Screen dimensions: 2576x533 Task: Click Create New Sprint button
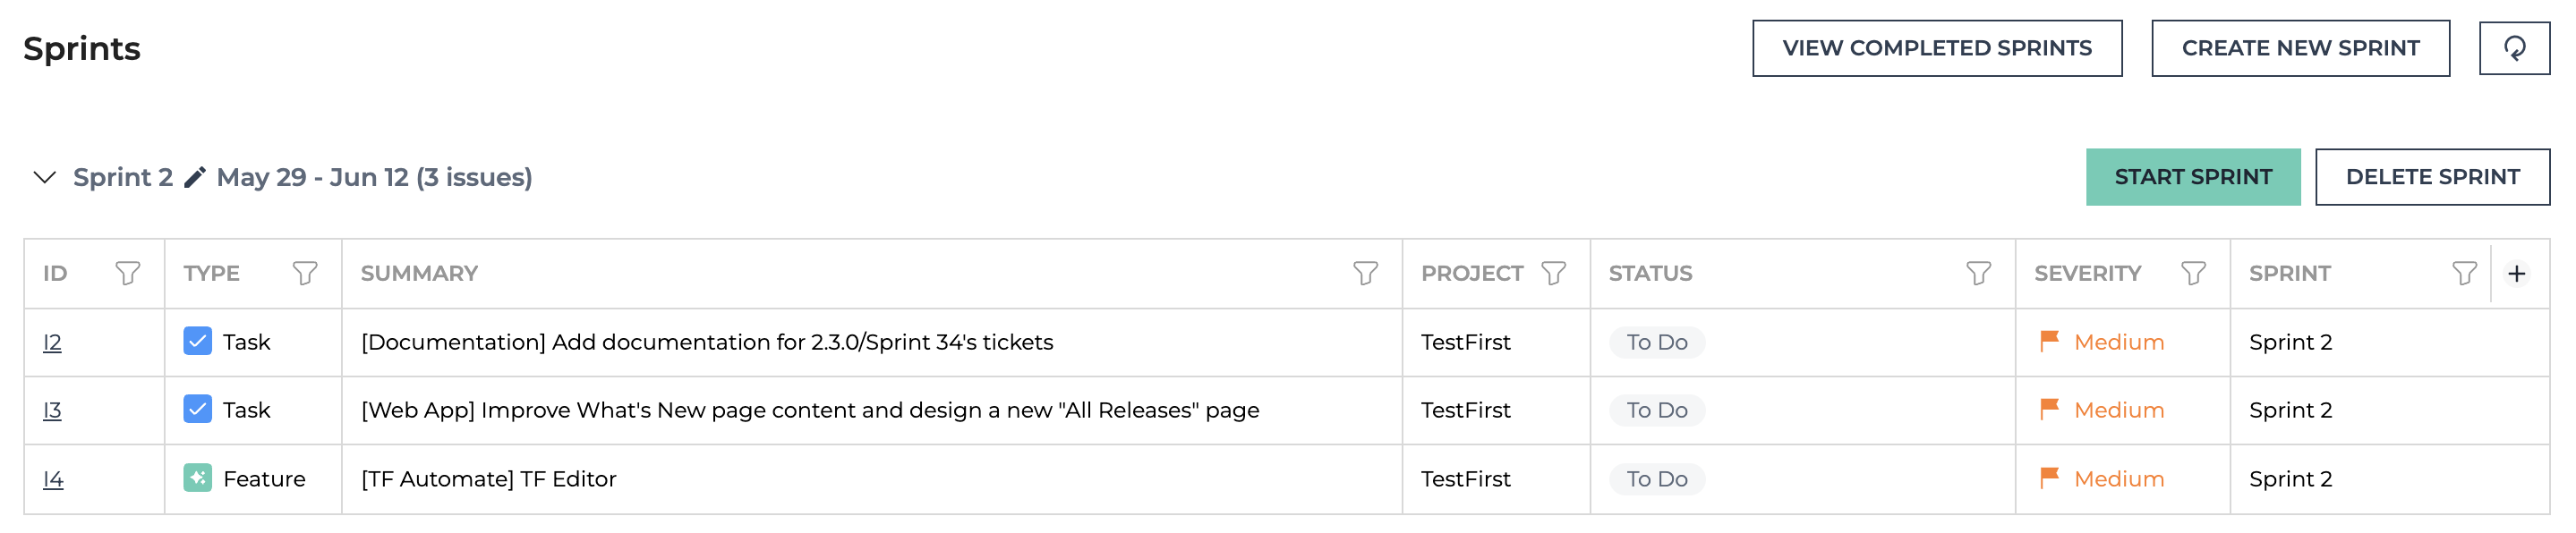pos(2300,48)
